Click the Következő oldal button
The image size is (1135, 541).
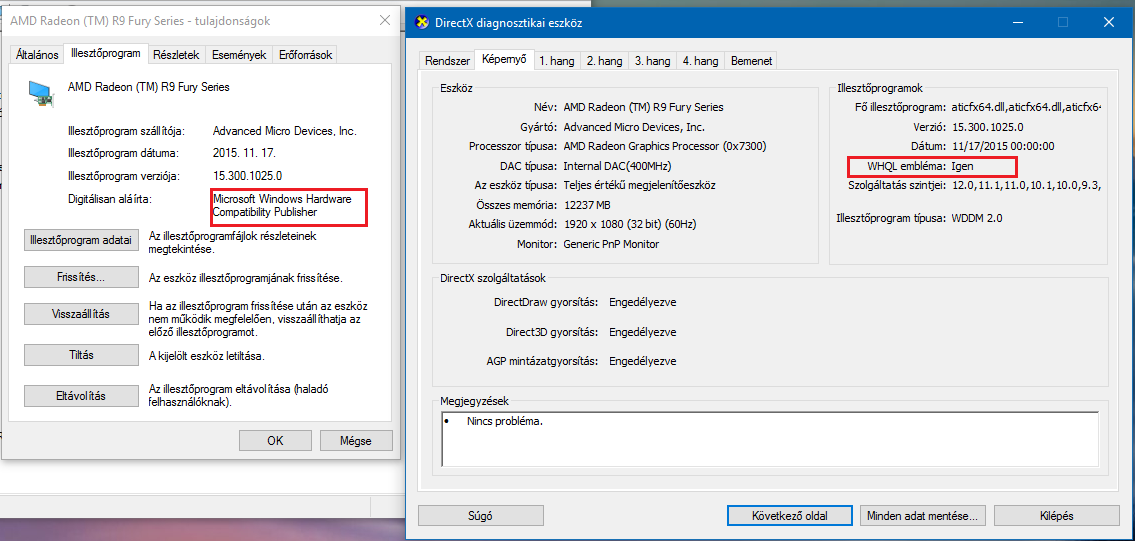pos(790,516)
